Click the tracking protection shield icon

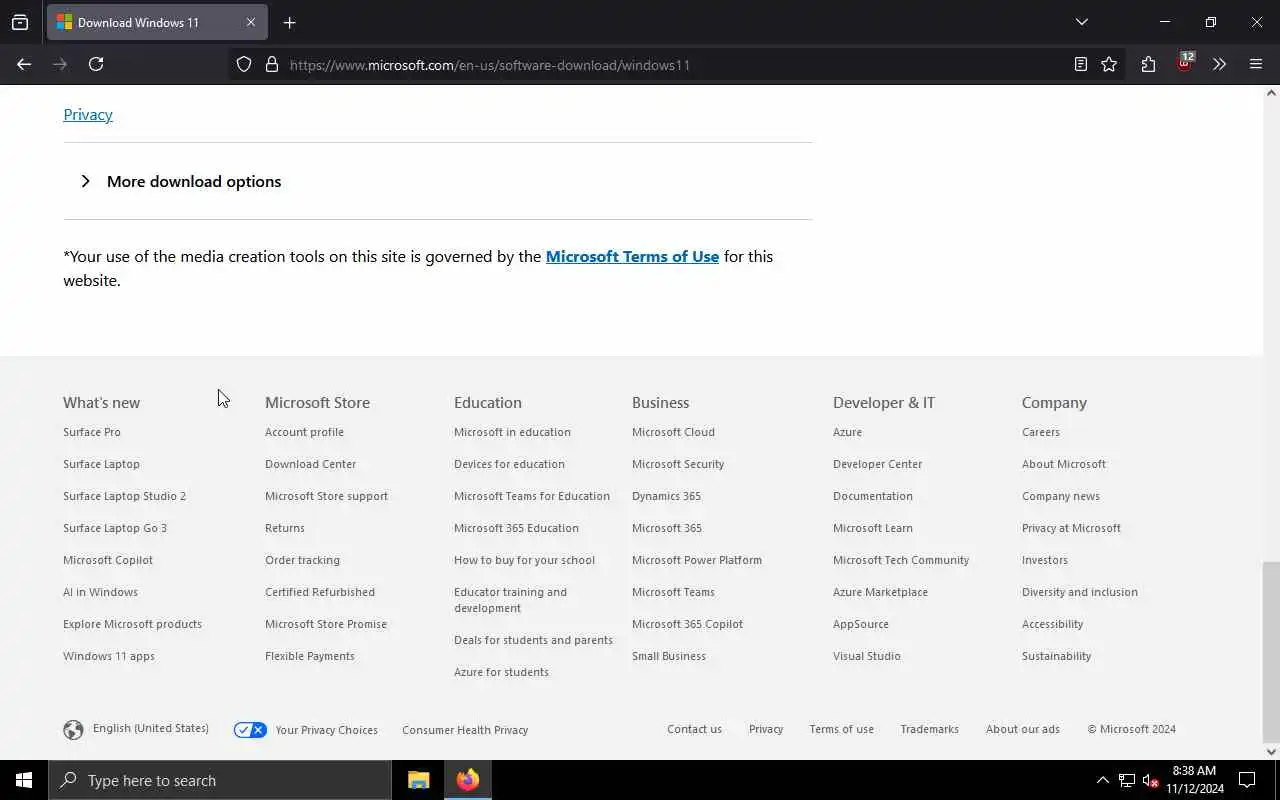click(x=244, y=64)
